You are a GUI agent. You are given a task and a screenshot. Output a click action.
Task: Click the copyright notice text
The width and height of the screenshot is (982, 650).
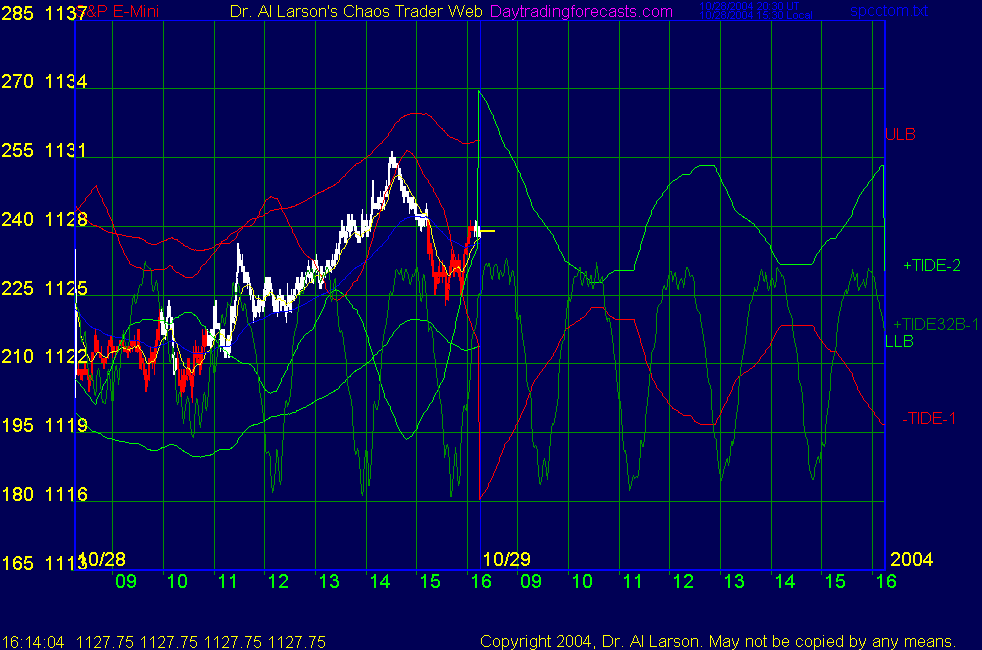coord(718,641)
